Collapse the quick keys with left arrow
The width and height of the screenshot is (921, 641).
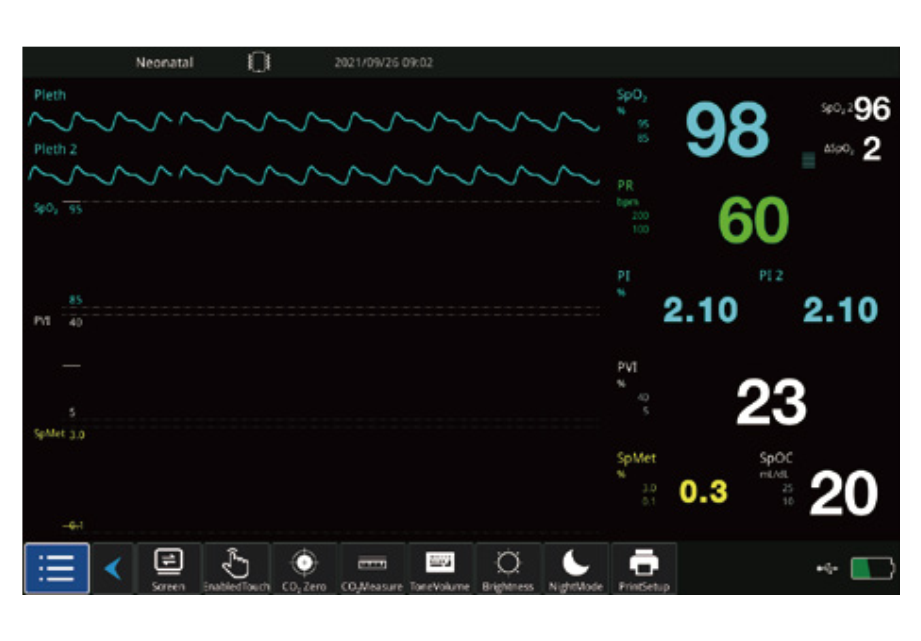[x=113, y=569]
